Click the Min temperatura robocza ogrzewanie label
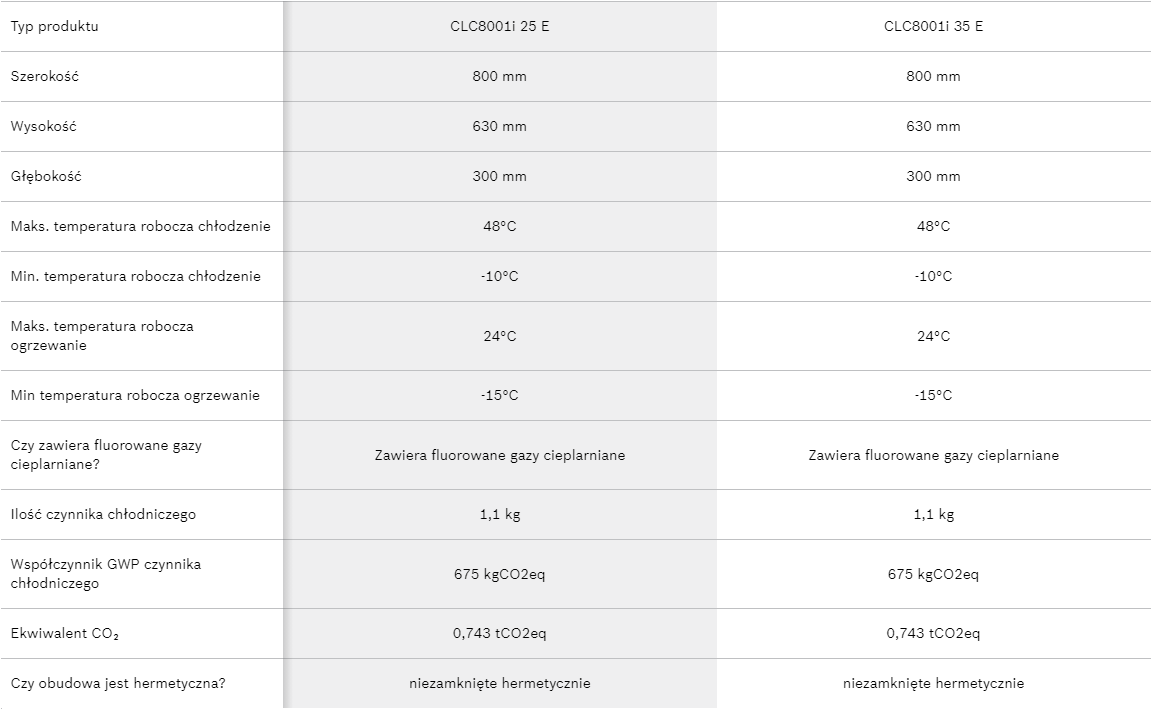Image resolution: width=1153 pixels, height=709 pixels. pos(135,396)
